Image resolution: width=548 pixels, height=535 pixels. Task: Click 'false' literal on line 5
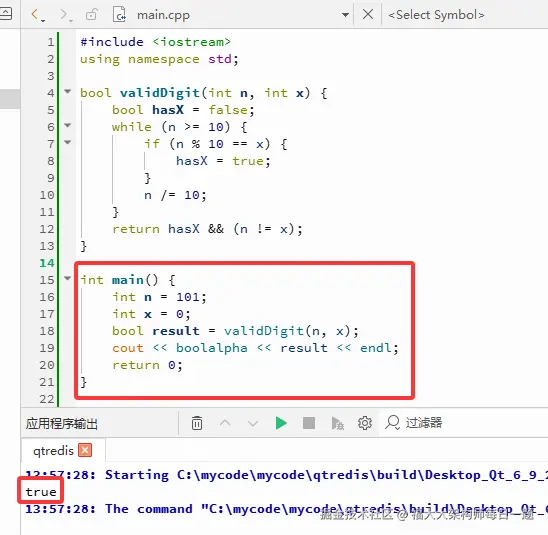(228, 110)
